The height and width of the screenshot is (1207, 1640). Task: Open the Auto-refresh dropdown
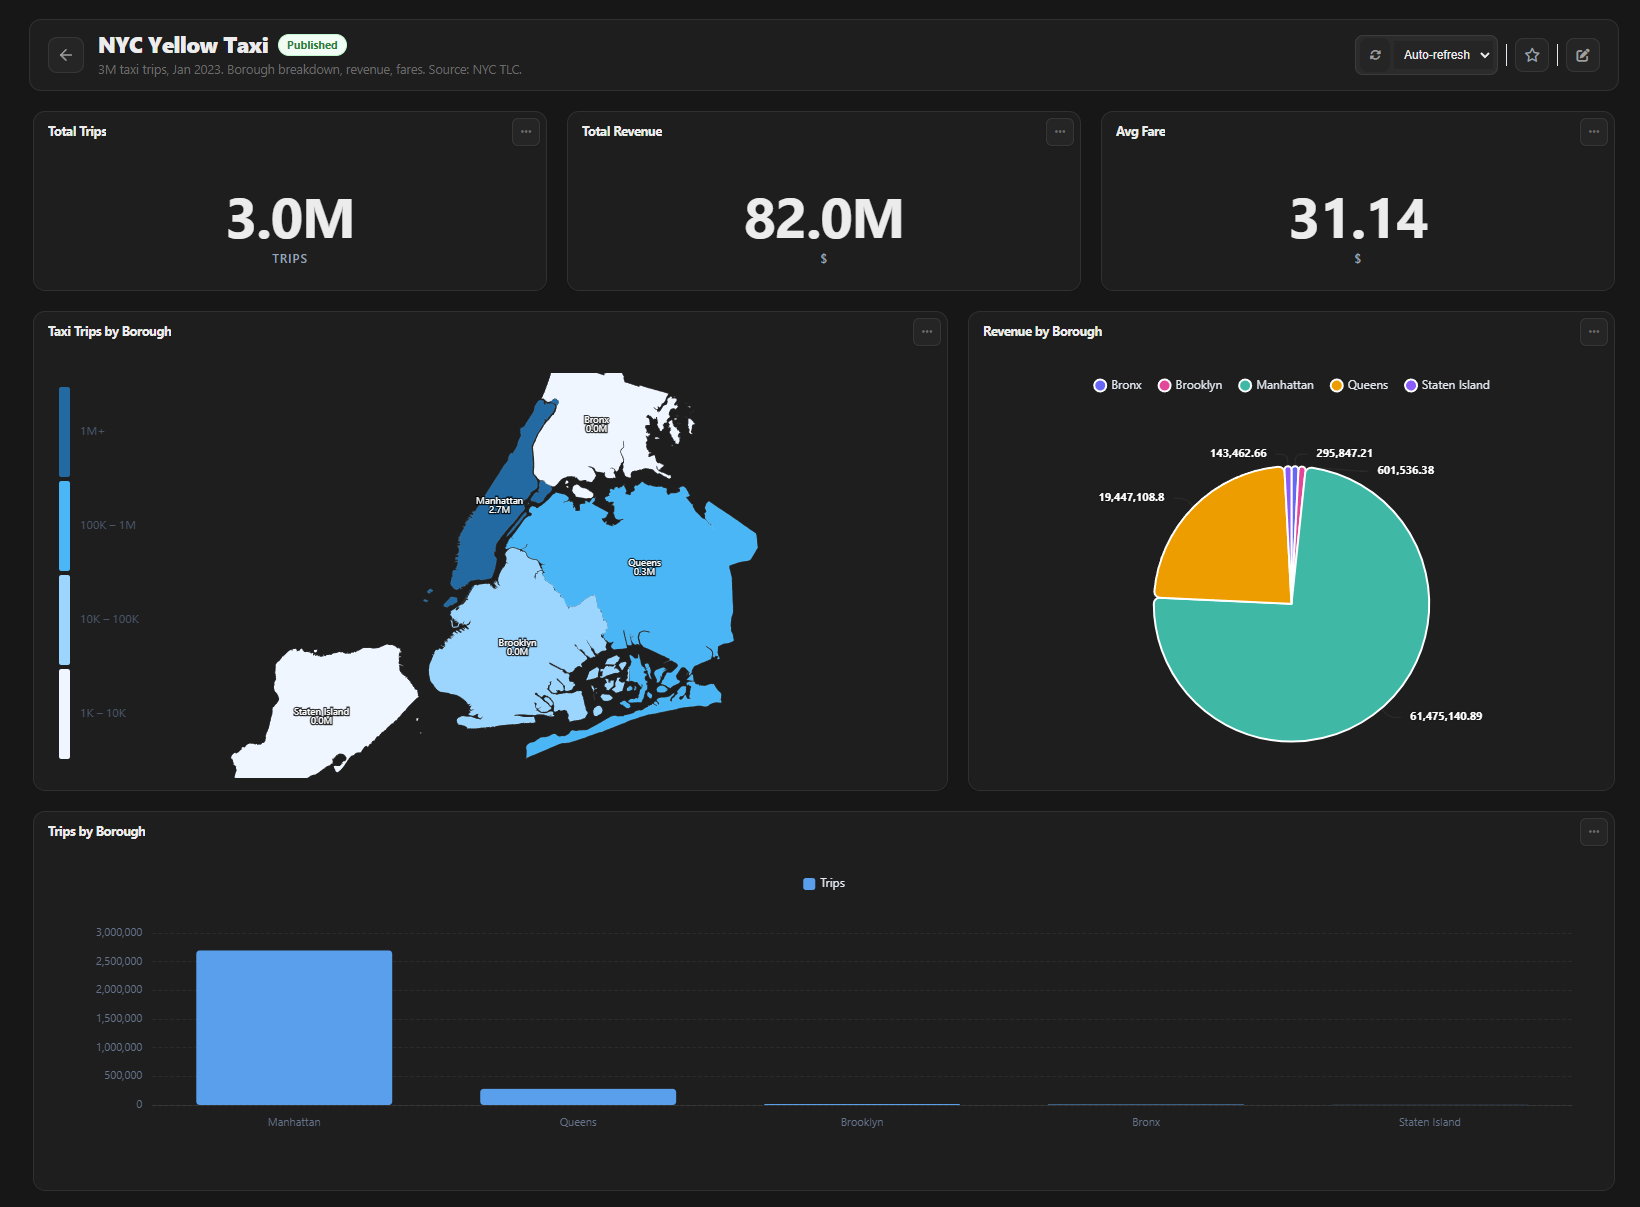click(x=1446, y=55)
